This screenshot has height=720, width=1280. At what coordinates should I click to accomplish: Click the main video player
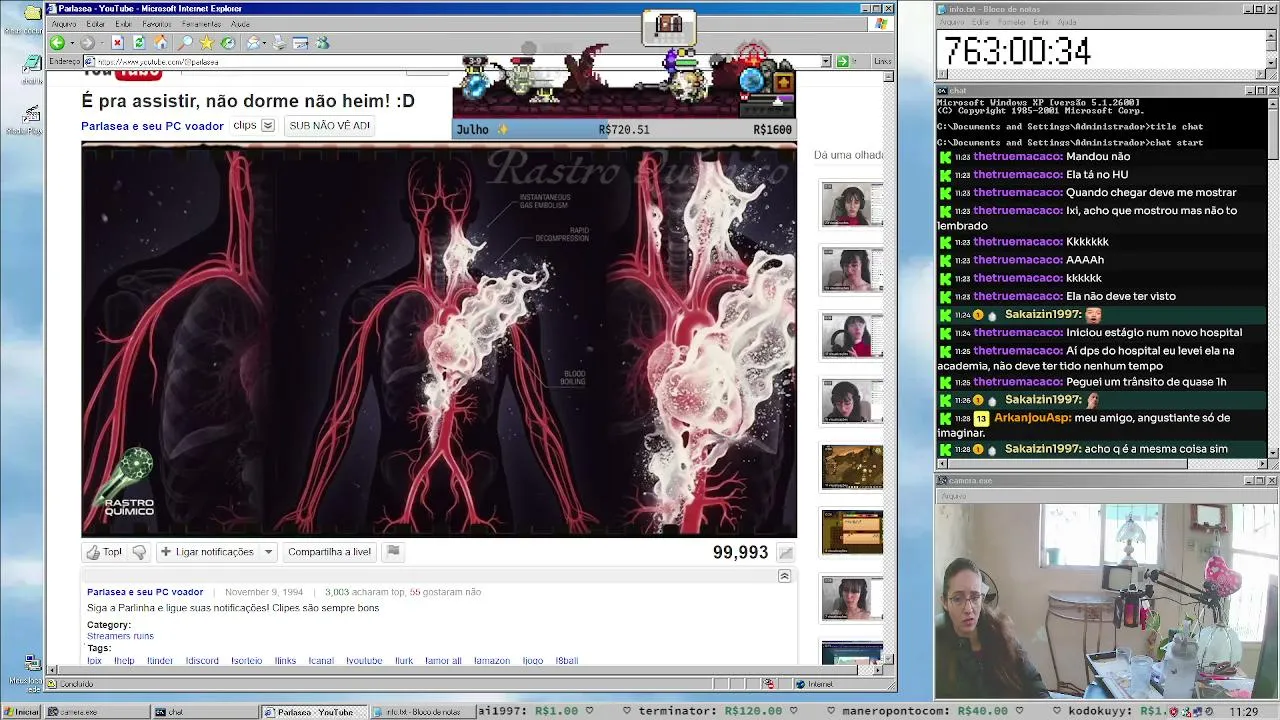(439, 340)
